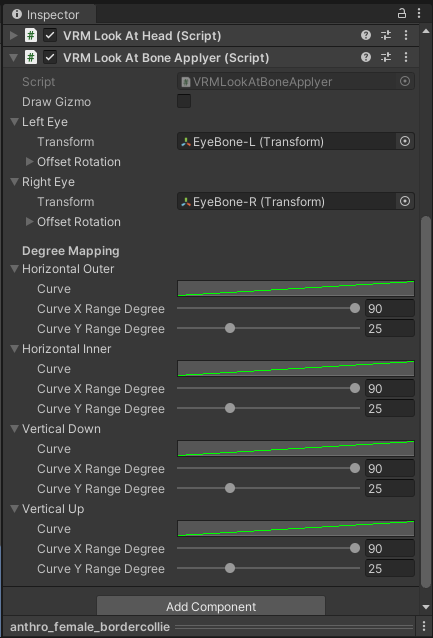433x638 pixels.
Task: Click Vertical Down X Range value field 90
Action: pos(390,468)
